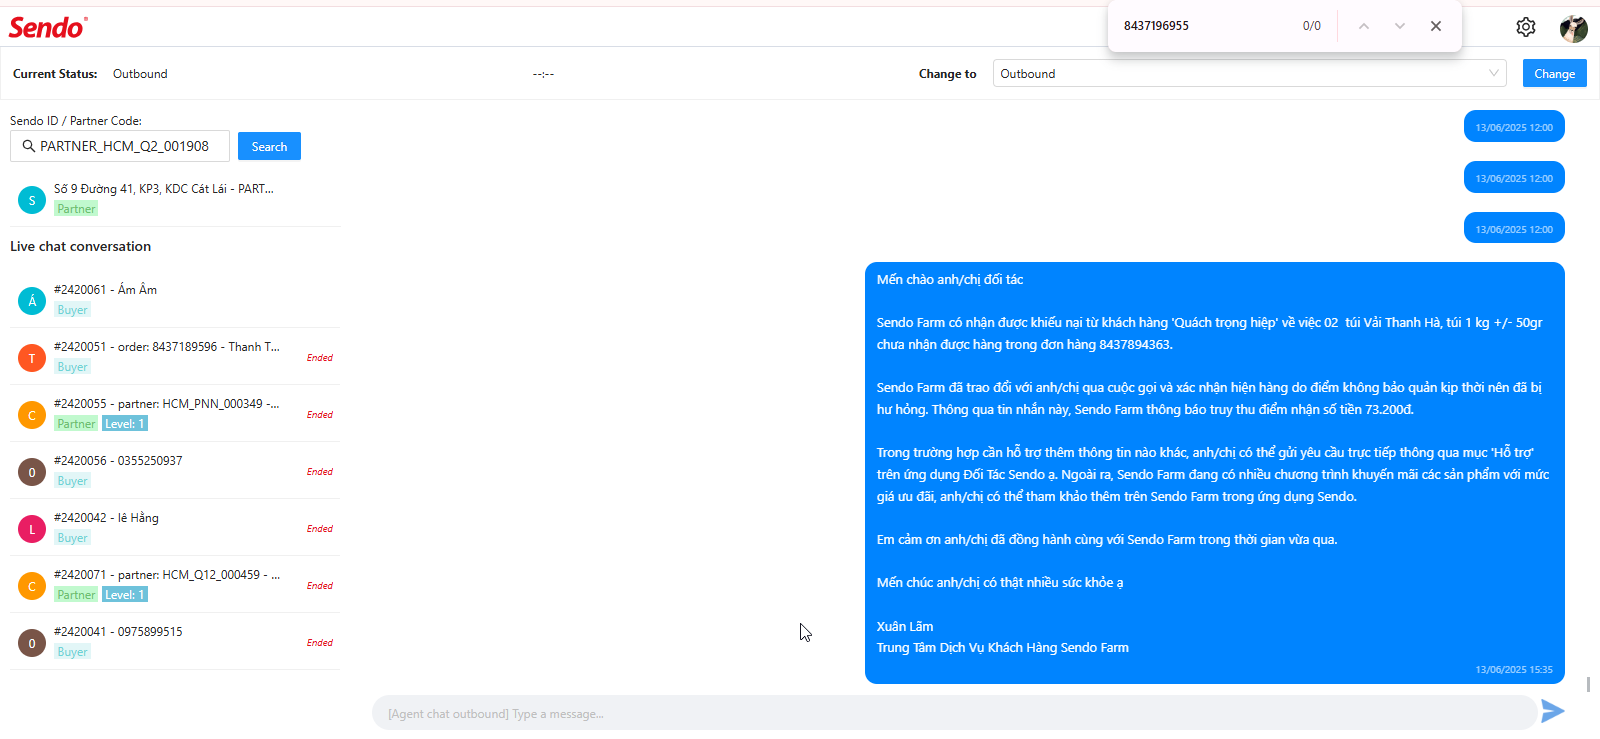1600x739 pixels.
Task: Open conversation #2420055 partner HCM_PNN_000349
Action: pyautogui.click(x=175, y=413)
